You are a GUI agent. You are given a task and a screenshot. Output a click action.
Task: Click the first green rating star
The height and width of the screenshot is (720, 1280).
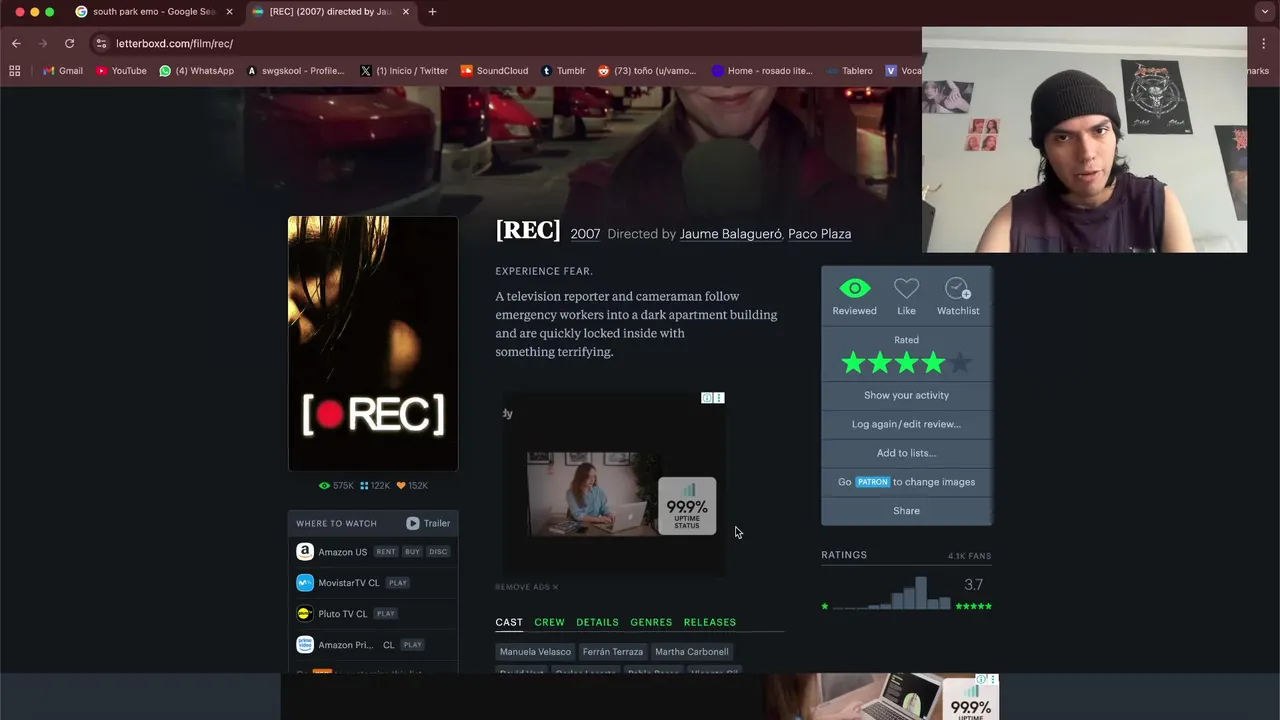[x=853, y=363]
